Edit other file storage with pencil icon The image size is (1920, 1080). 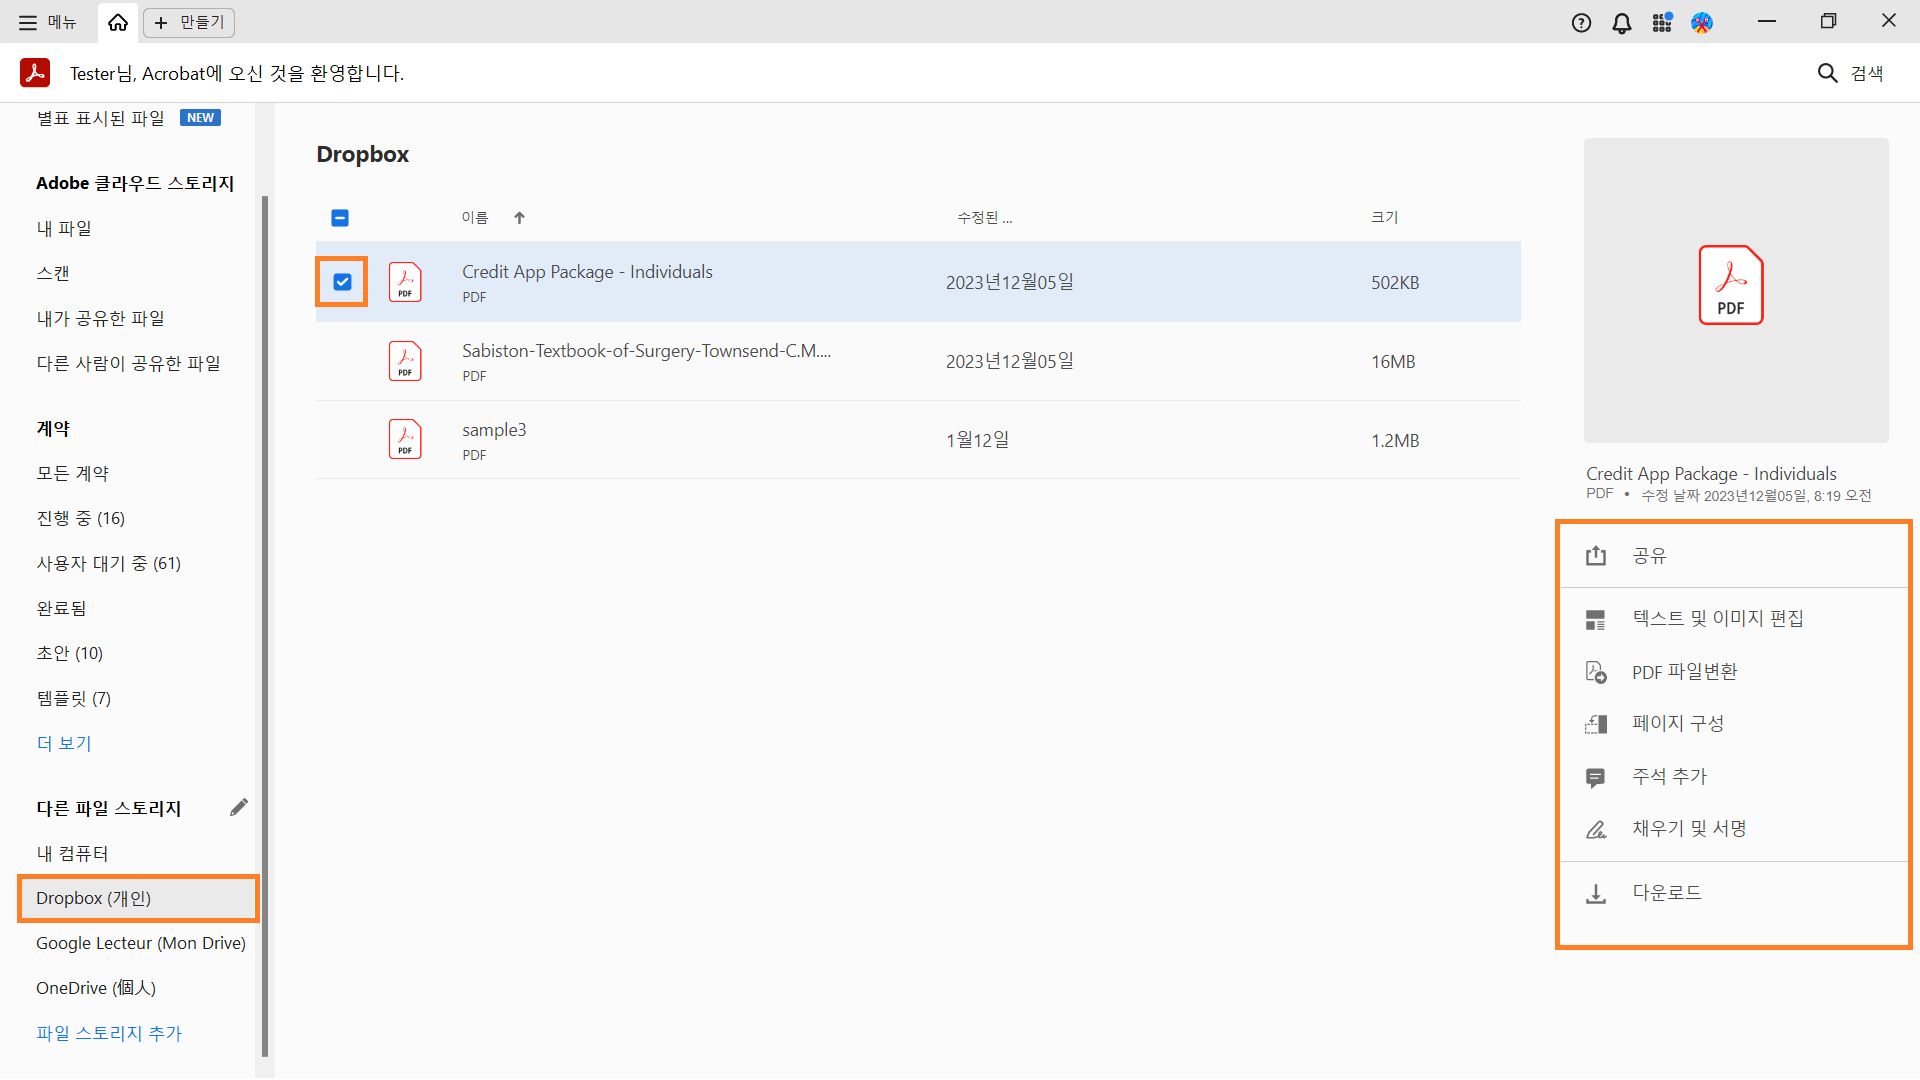tap(238, 808)
